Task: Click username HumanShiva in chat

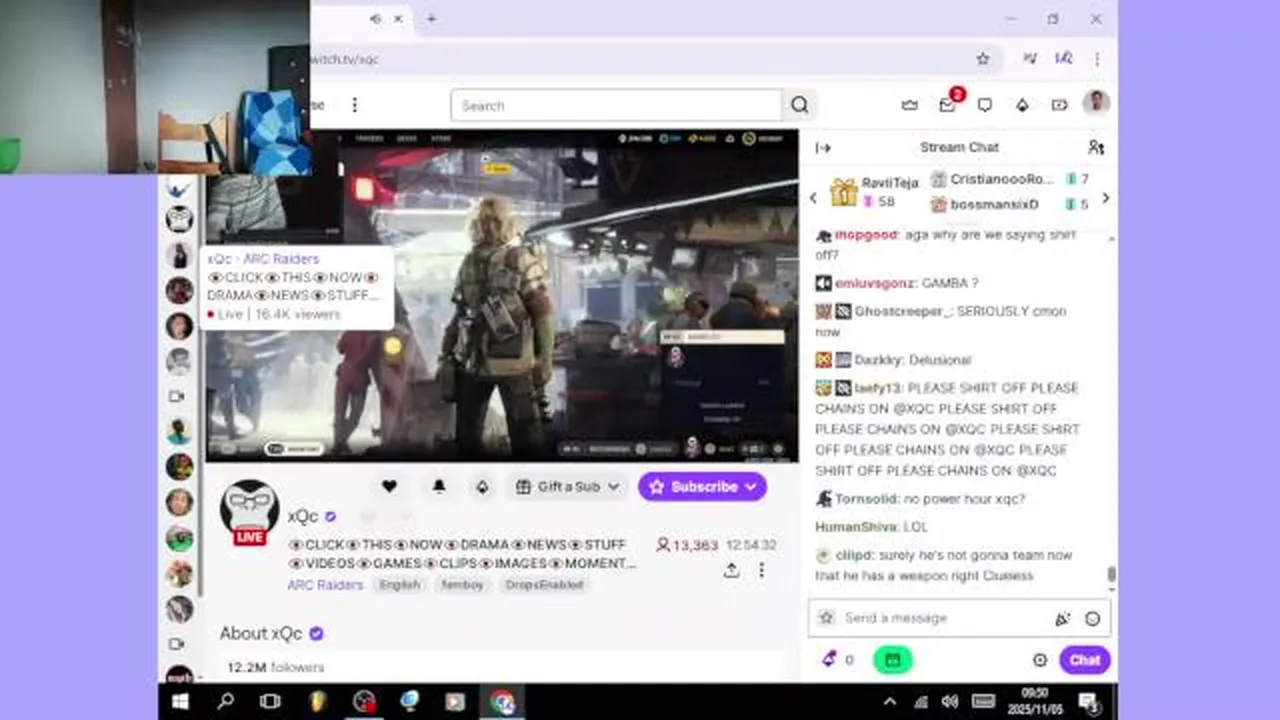Action: (856, 527)
